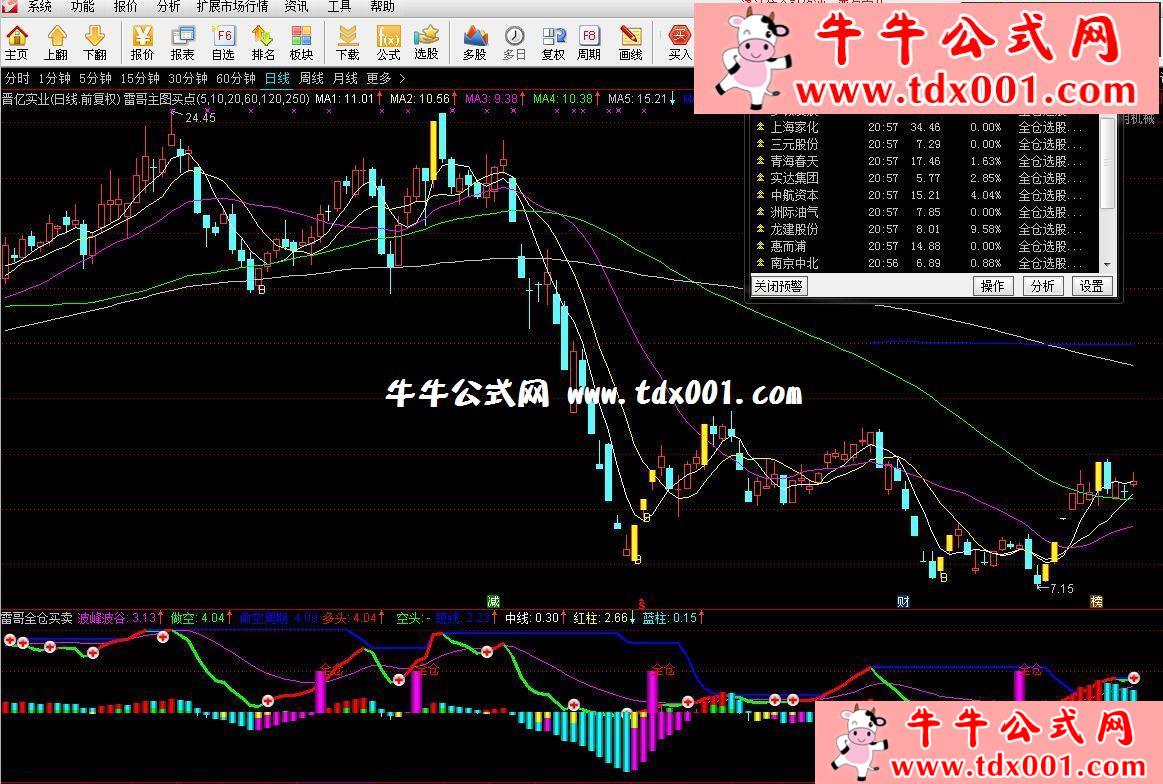
Task: Click the 财 event marker below chart
Action: (x=903, y=601)
